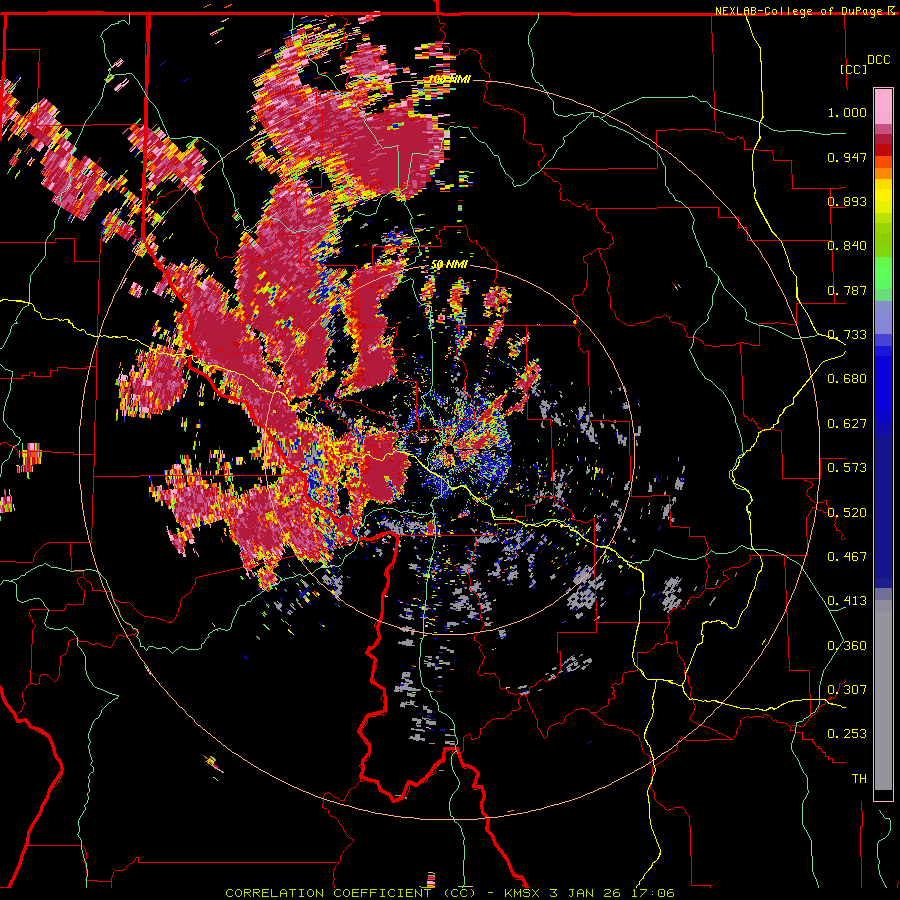Click the 0.947 legend value
Image resolution: width=900 pixels, height=900 pixels.
[x=847, y=157]
